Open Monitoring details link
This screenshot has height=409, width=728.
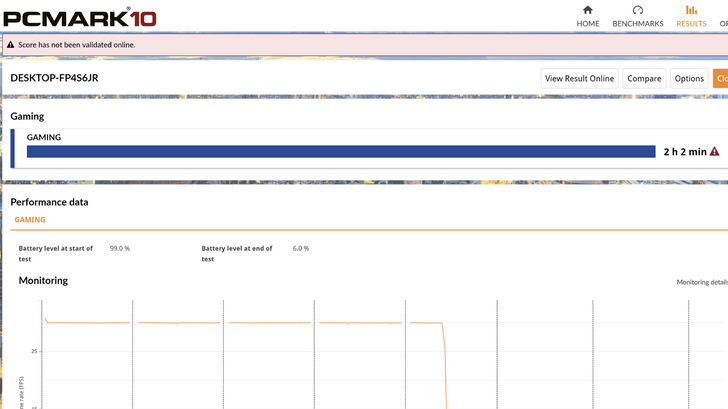702,282
